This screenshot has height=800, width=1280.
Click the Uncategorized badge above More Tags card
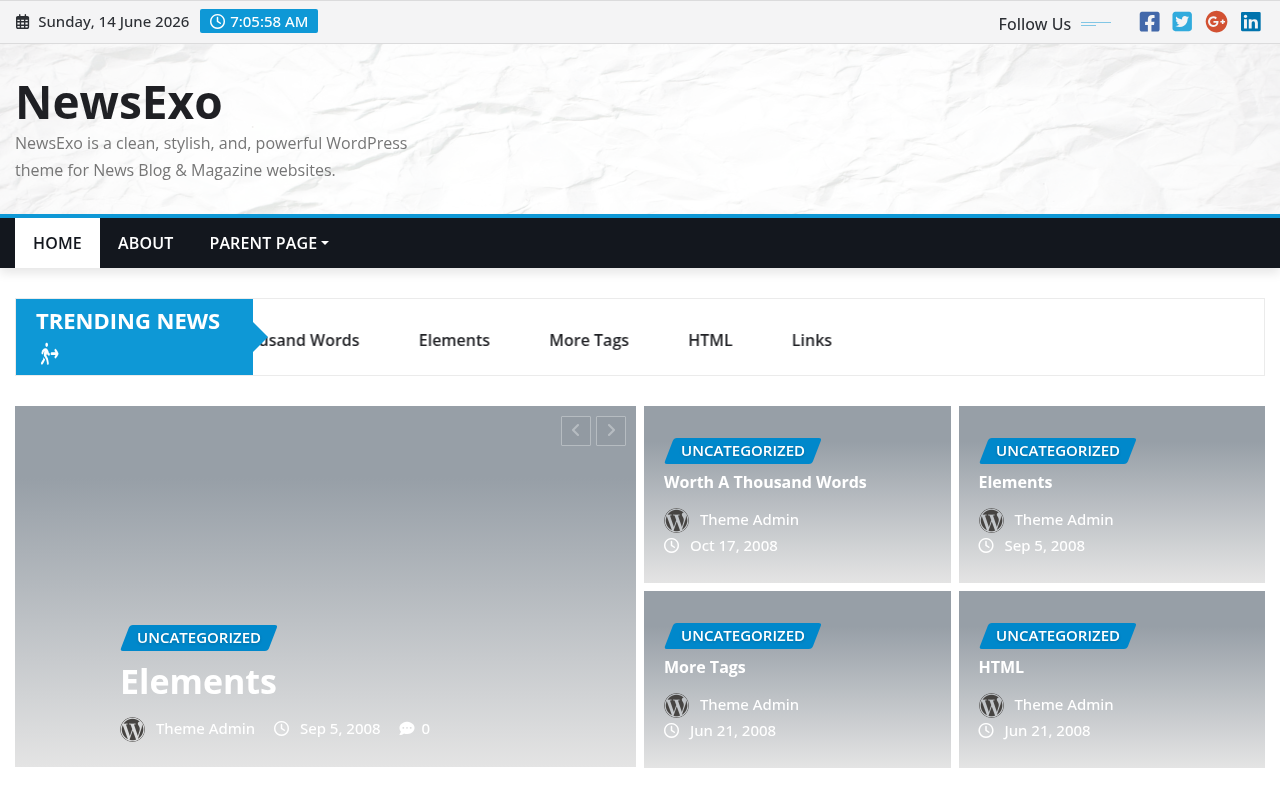[743, 636]
